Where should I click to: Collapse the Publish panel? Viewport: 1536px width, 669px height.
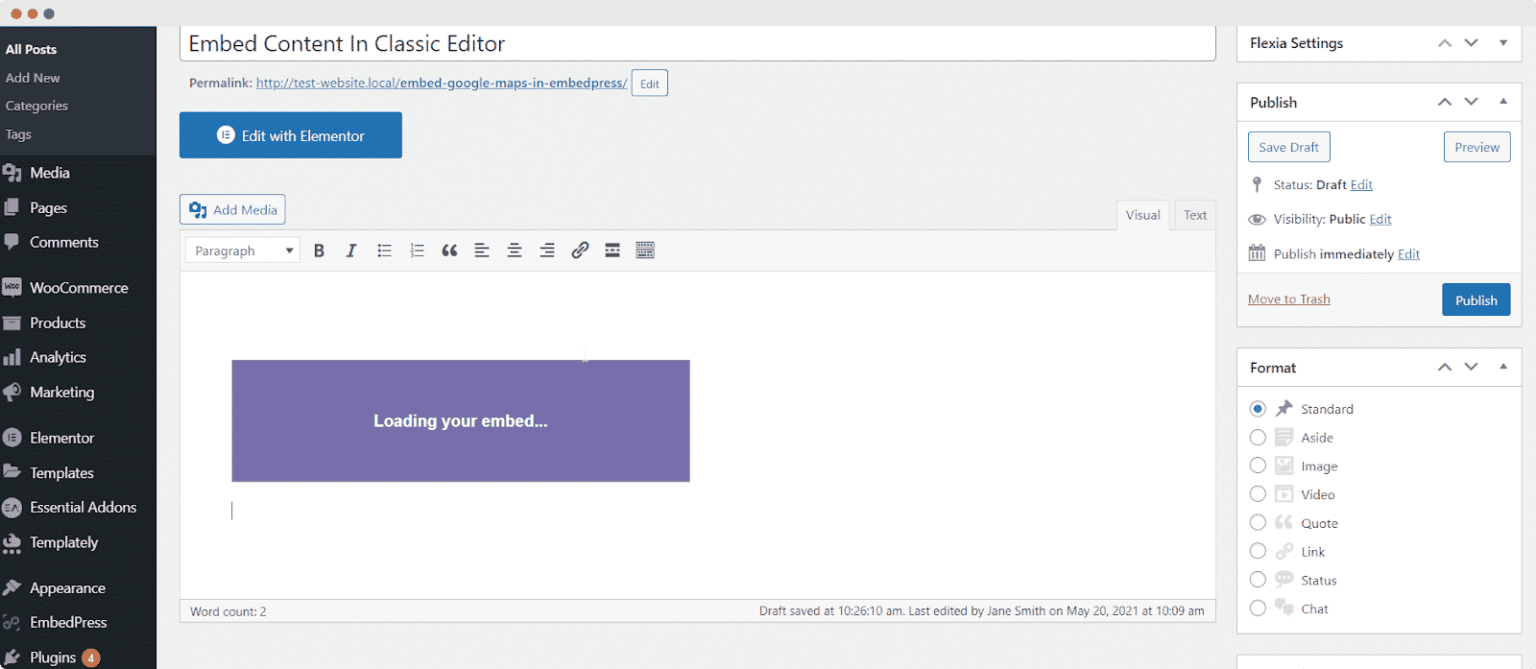[1504, 101]
